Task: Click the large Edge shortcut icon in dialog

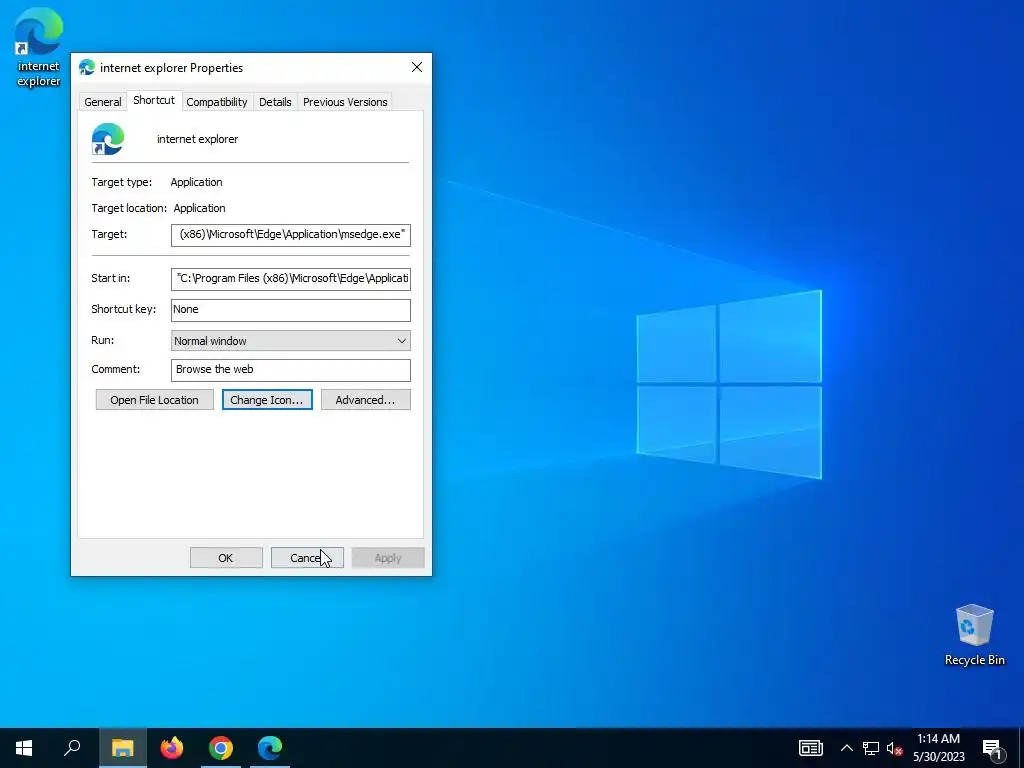Action: tap(108, 139)
